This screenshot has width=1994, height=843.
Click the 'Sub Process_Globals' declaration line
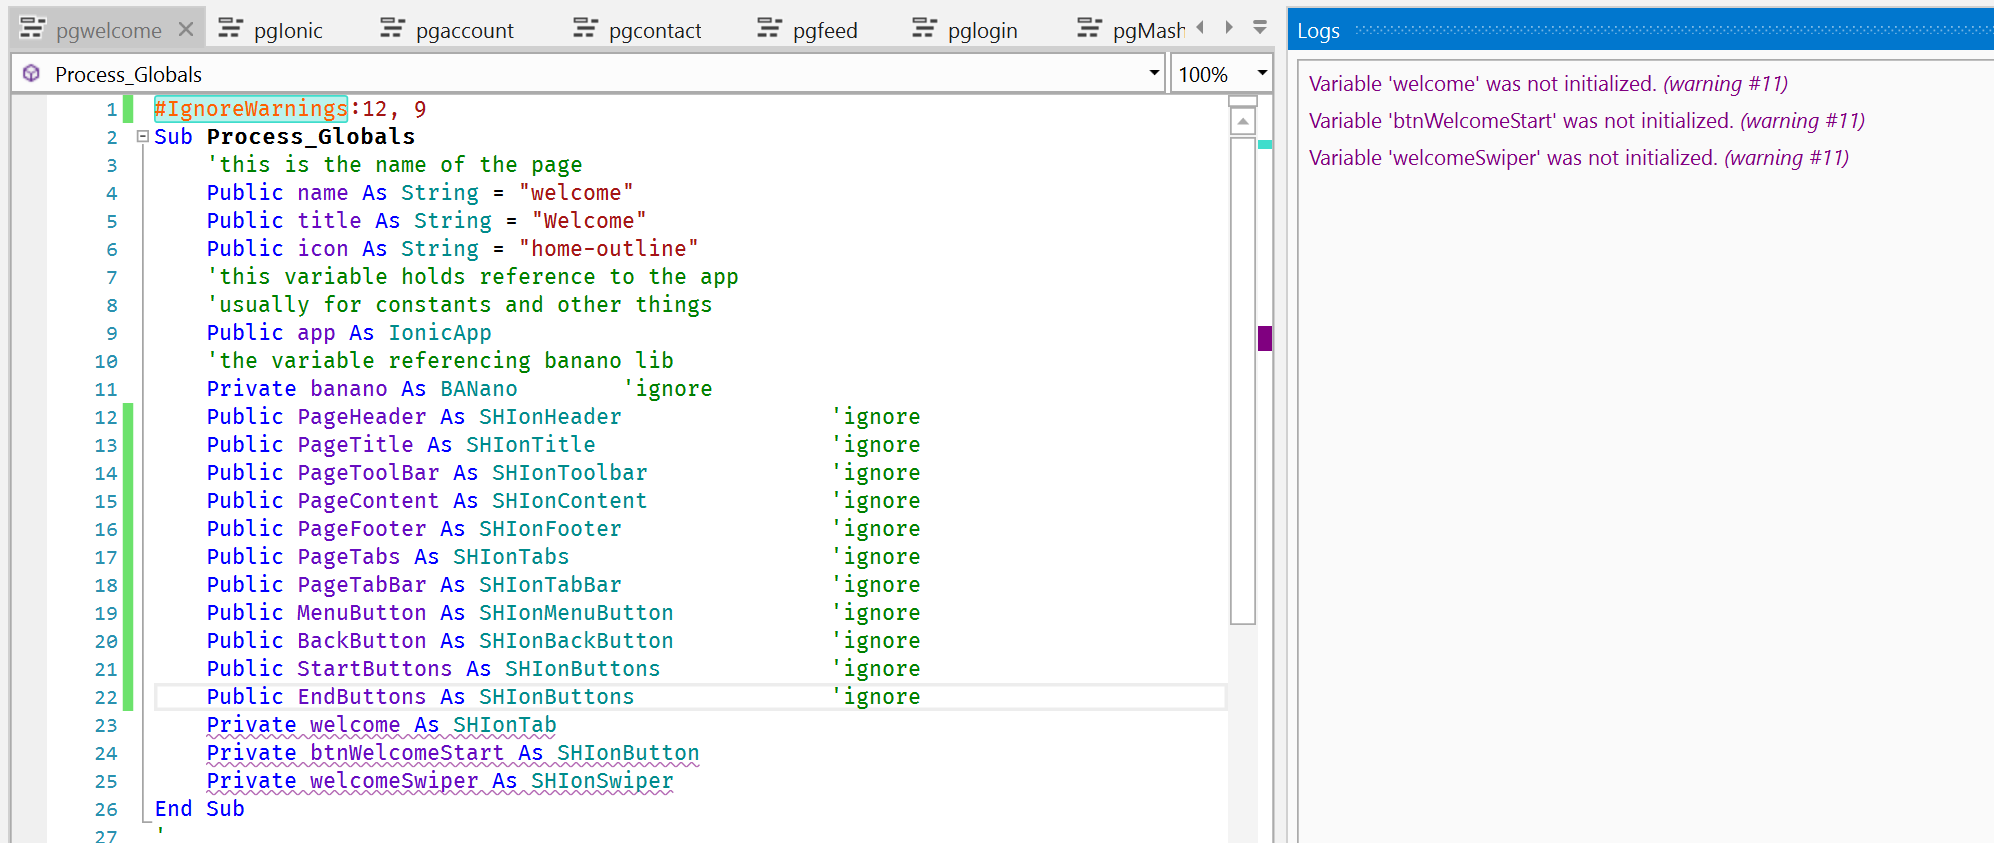pos(285,137)
